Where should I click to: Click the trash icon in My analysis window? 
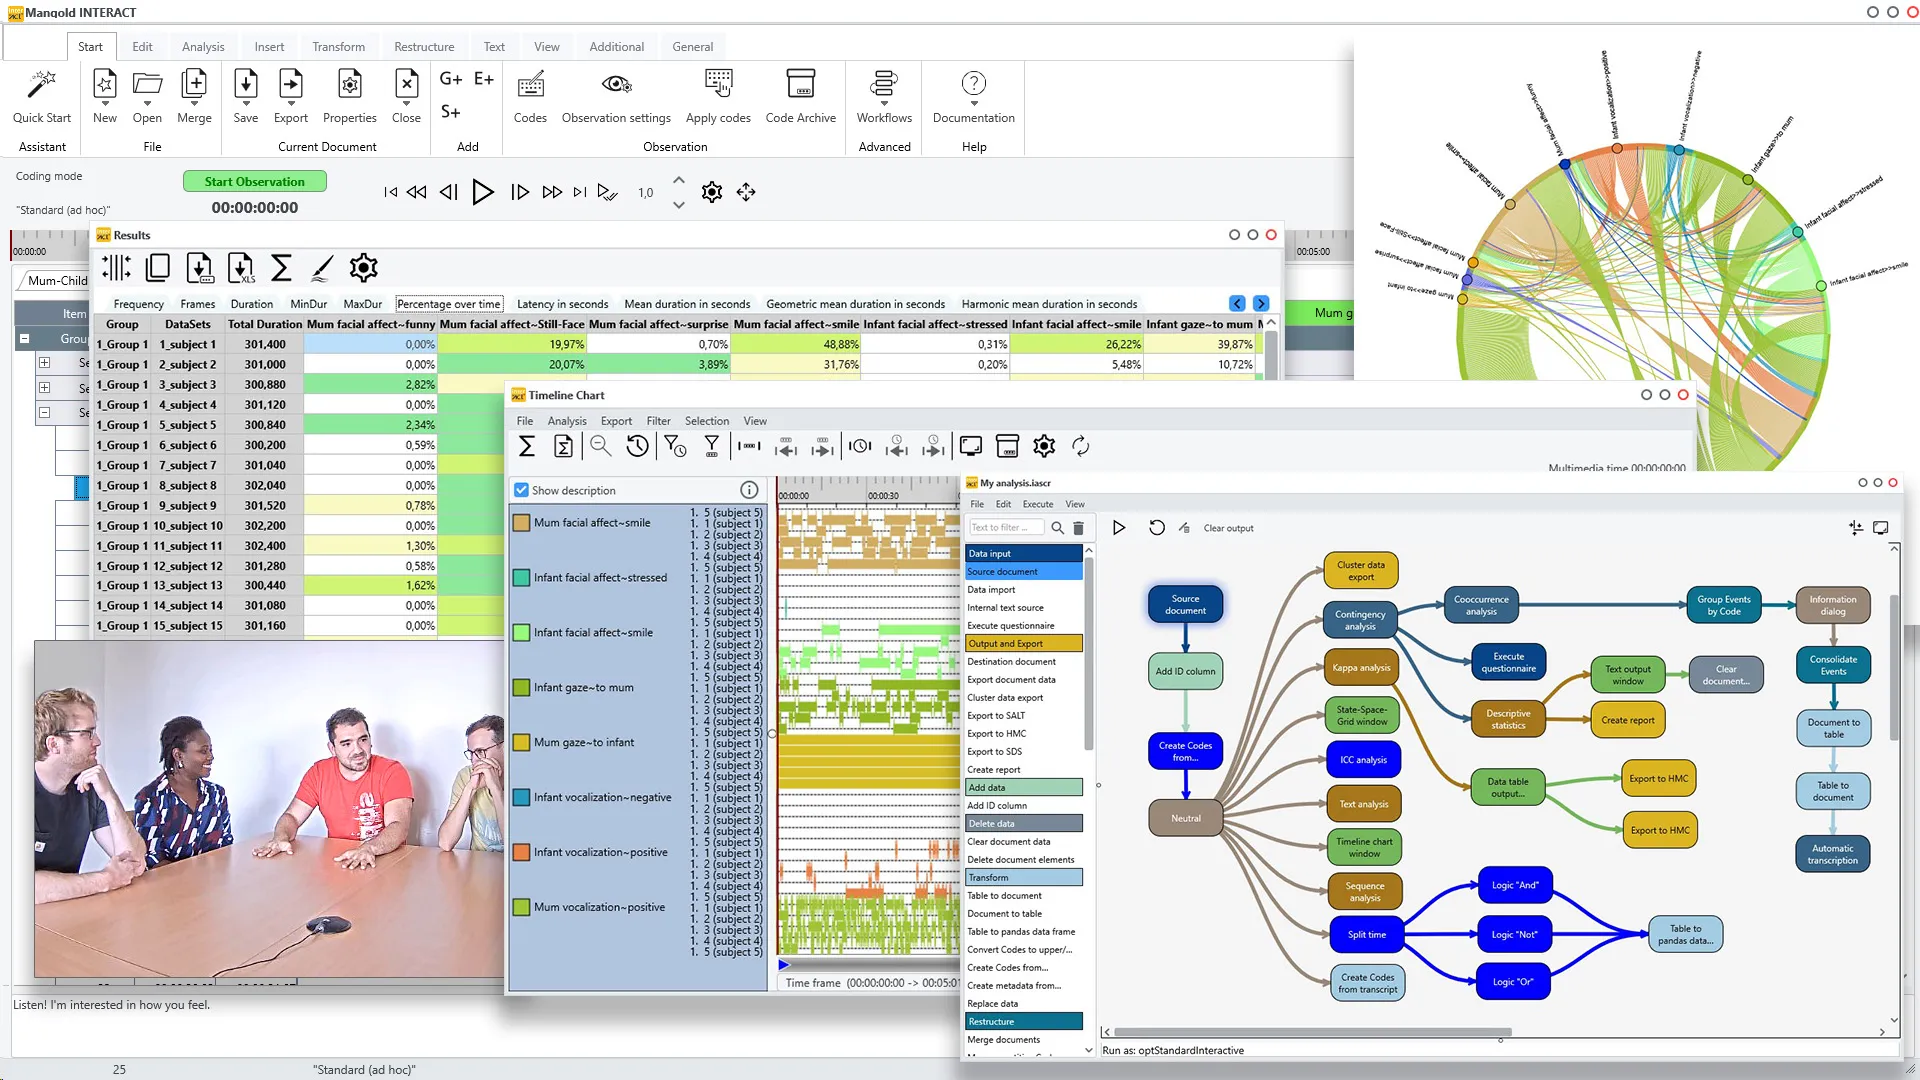click(1078, 528)
